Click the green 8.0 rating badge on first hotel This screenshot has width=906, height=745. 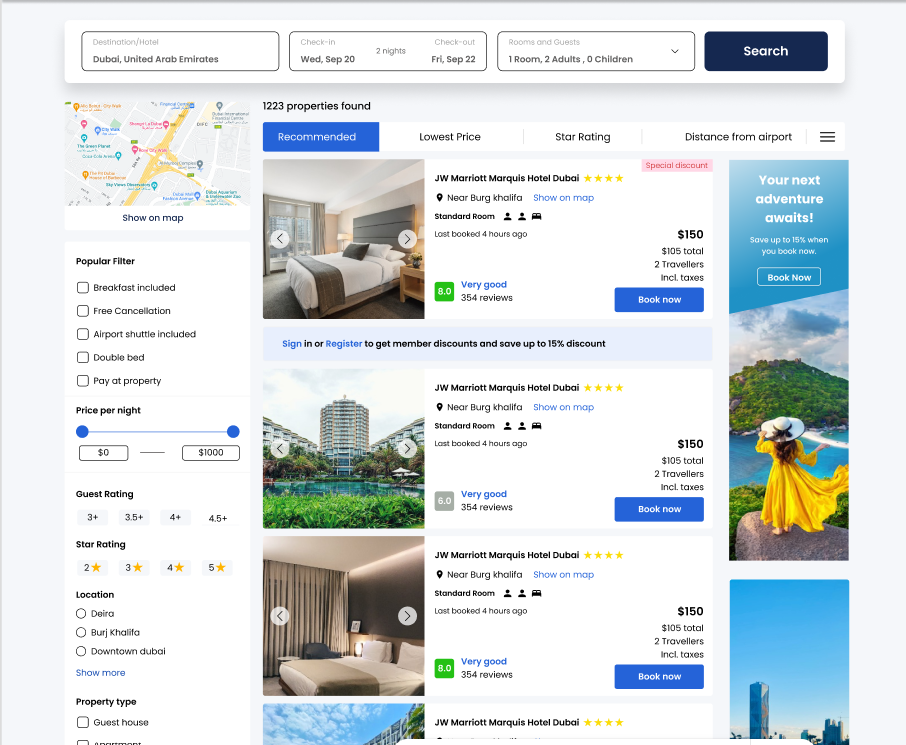pos(444,291)
